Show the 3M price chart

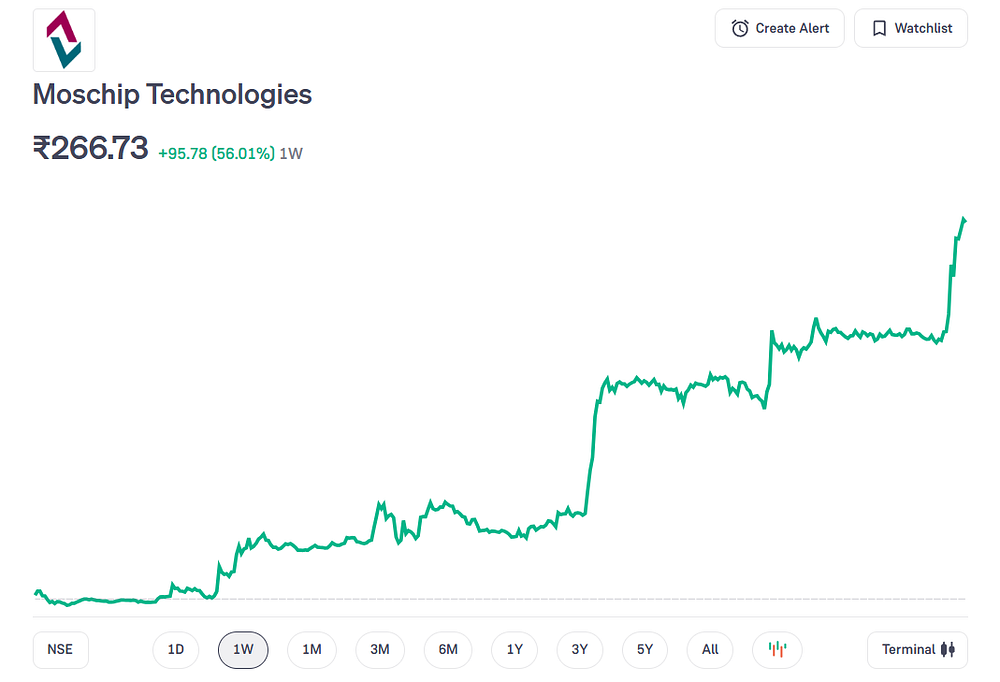pos(380,649)
